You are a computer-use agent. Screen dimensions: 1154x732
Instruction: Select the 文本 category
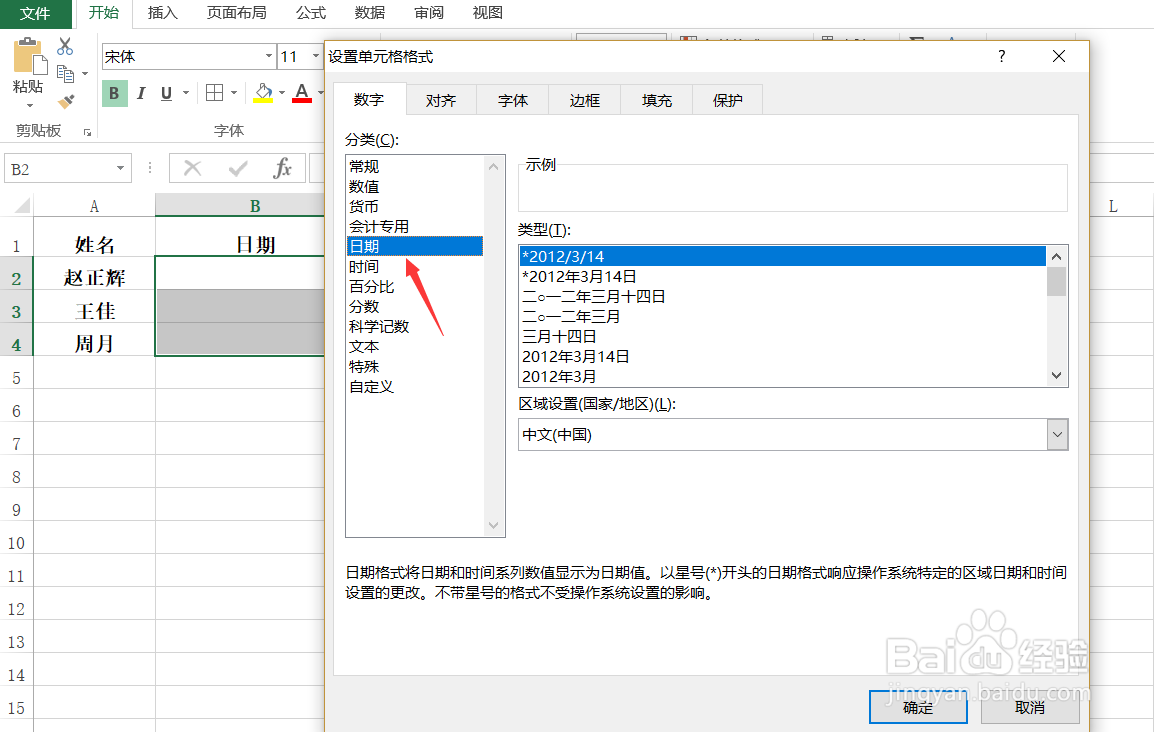tap(414, 346)
